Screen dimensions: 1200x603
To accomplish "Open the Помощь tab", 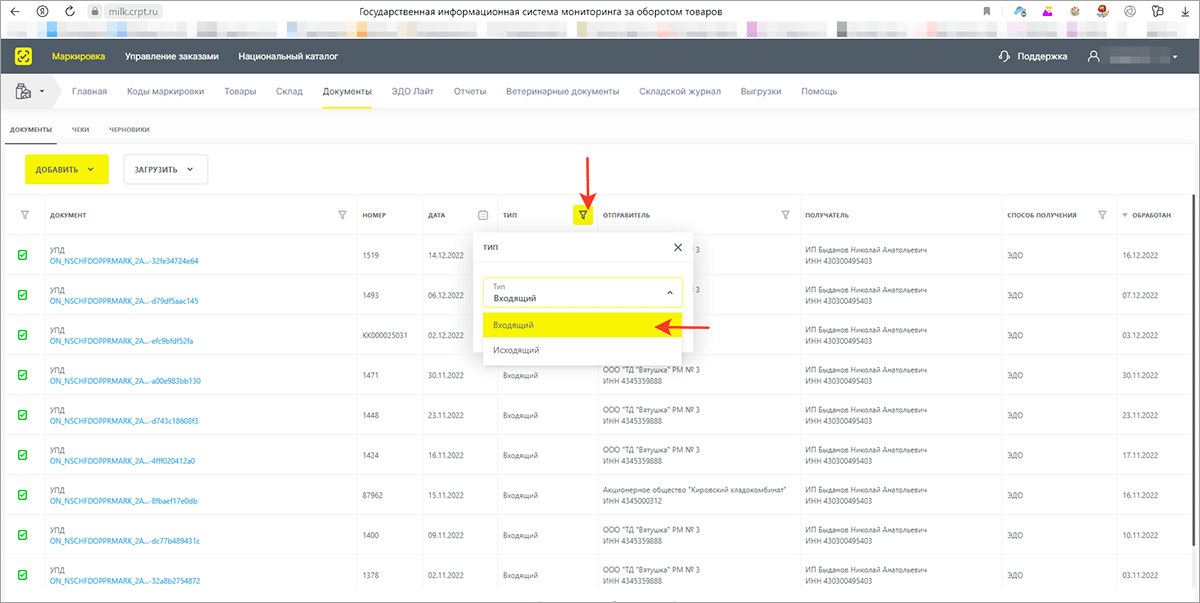I will pos(819,92).
